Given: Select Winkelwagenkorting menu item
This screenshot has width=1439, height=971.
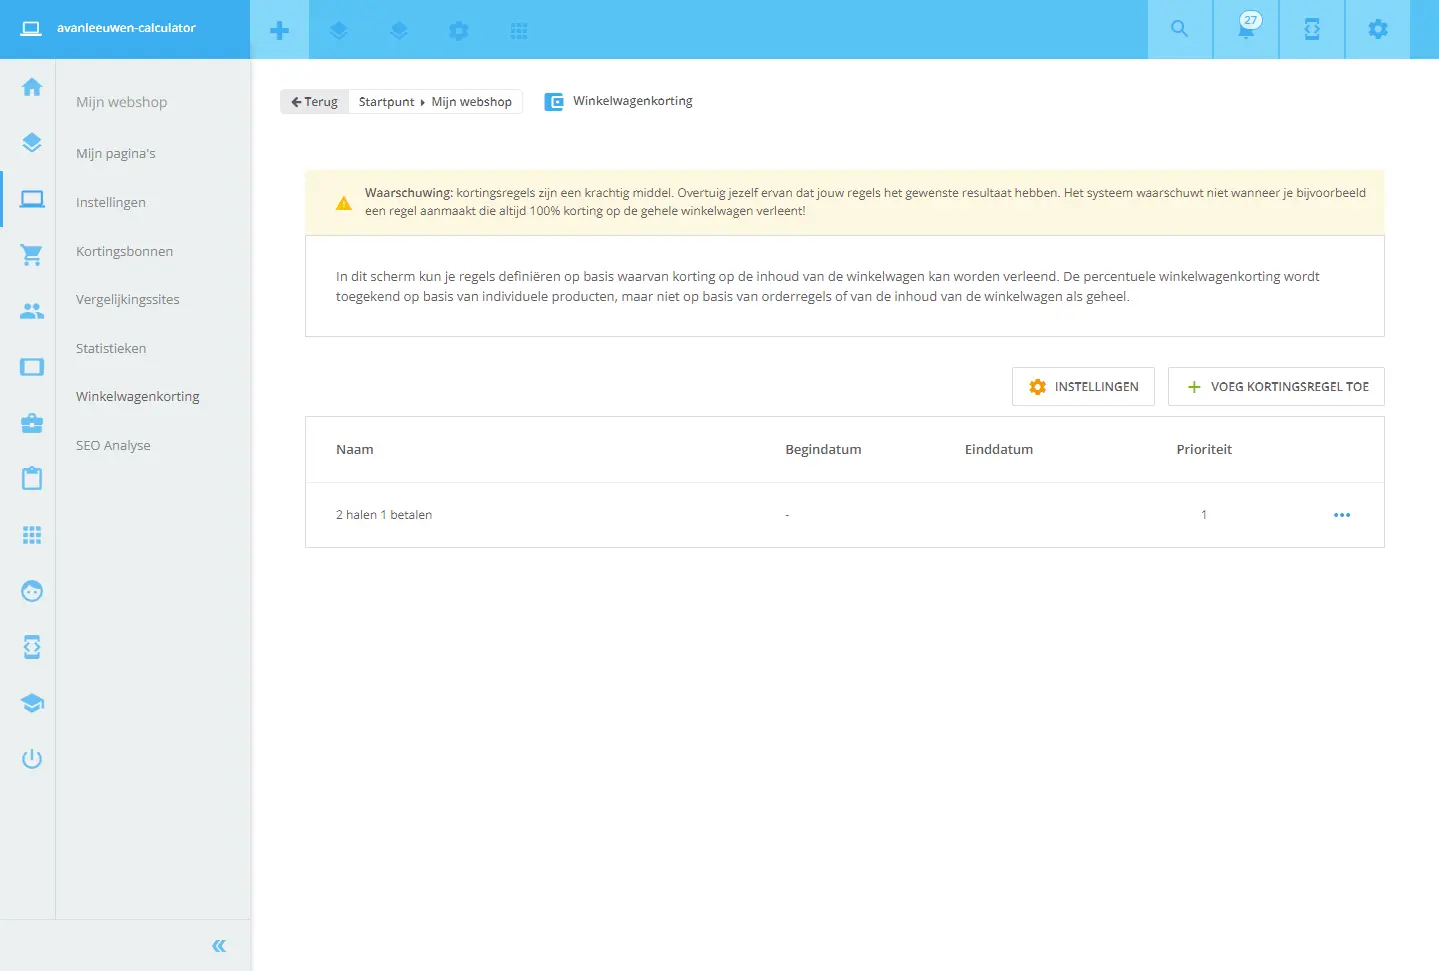Looking at the screenshot, I should coord(138,396).
